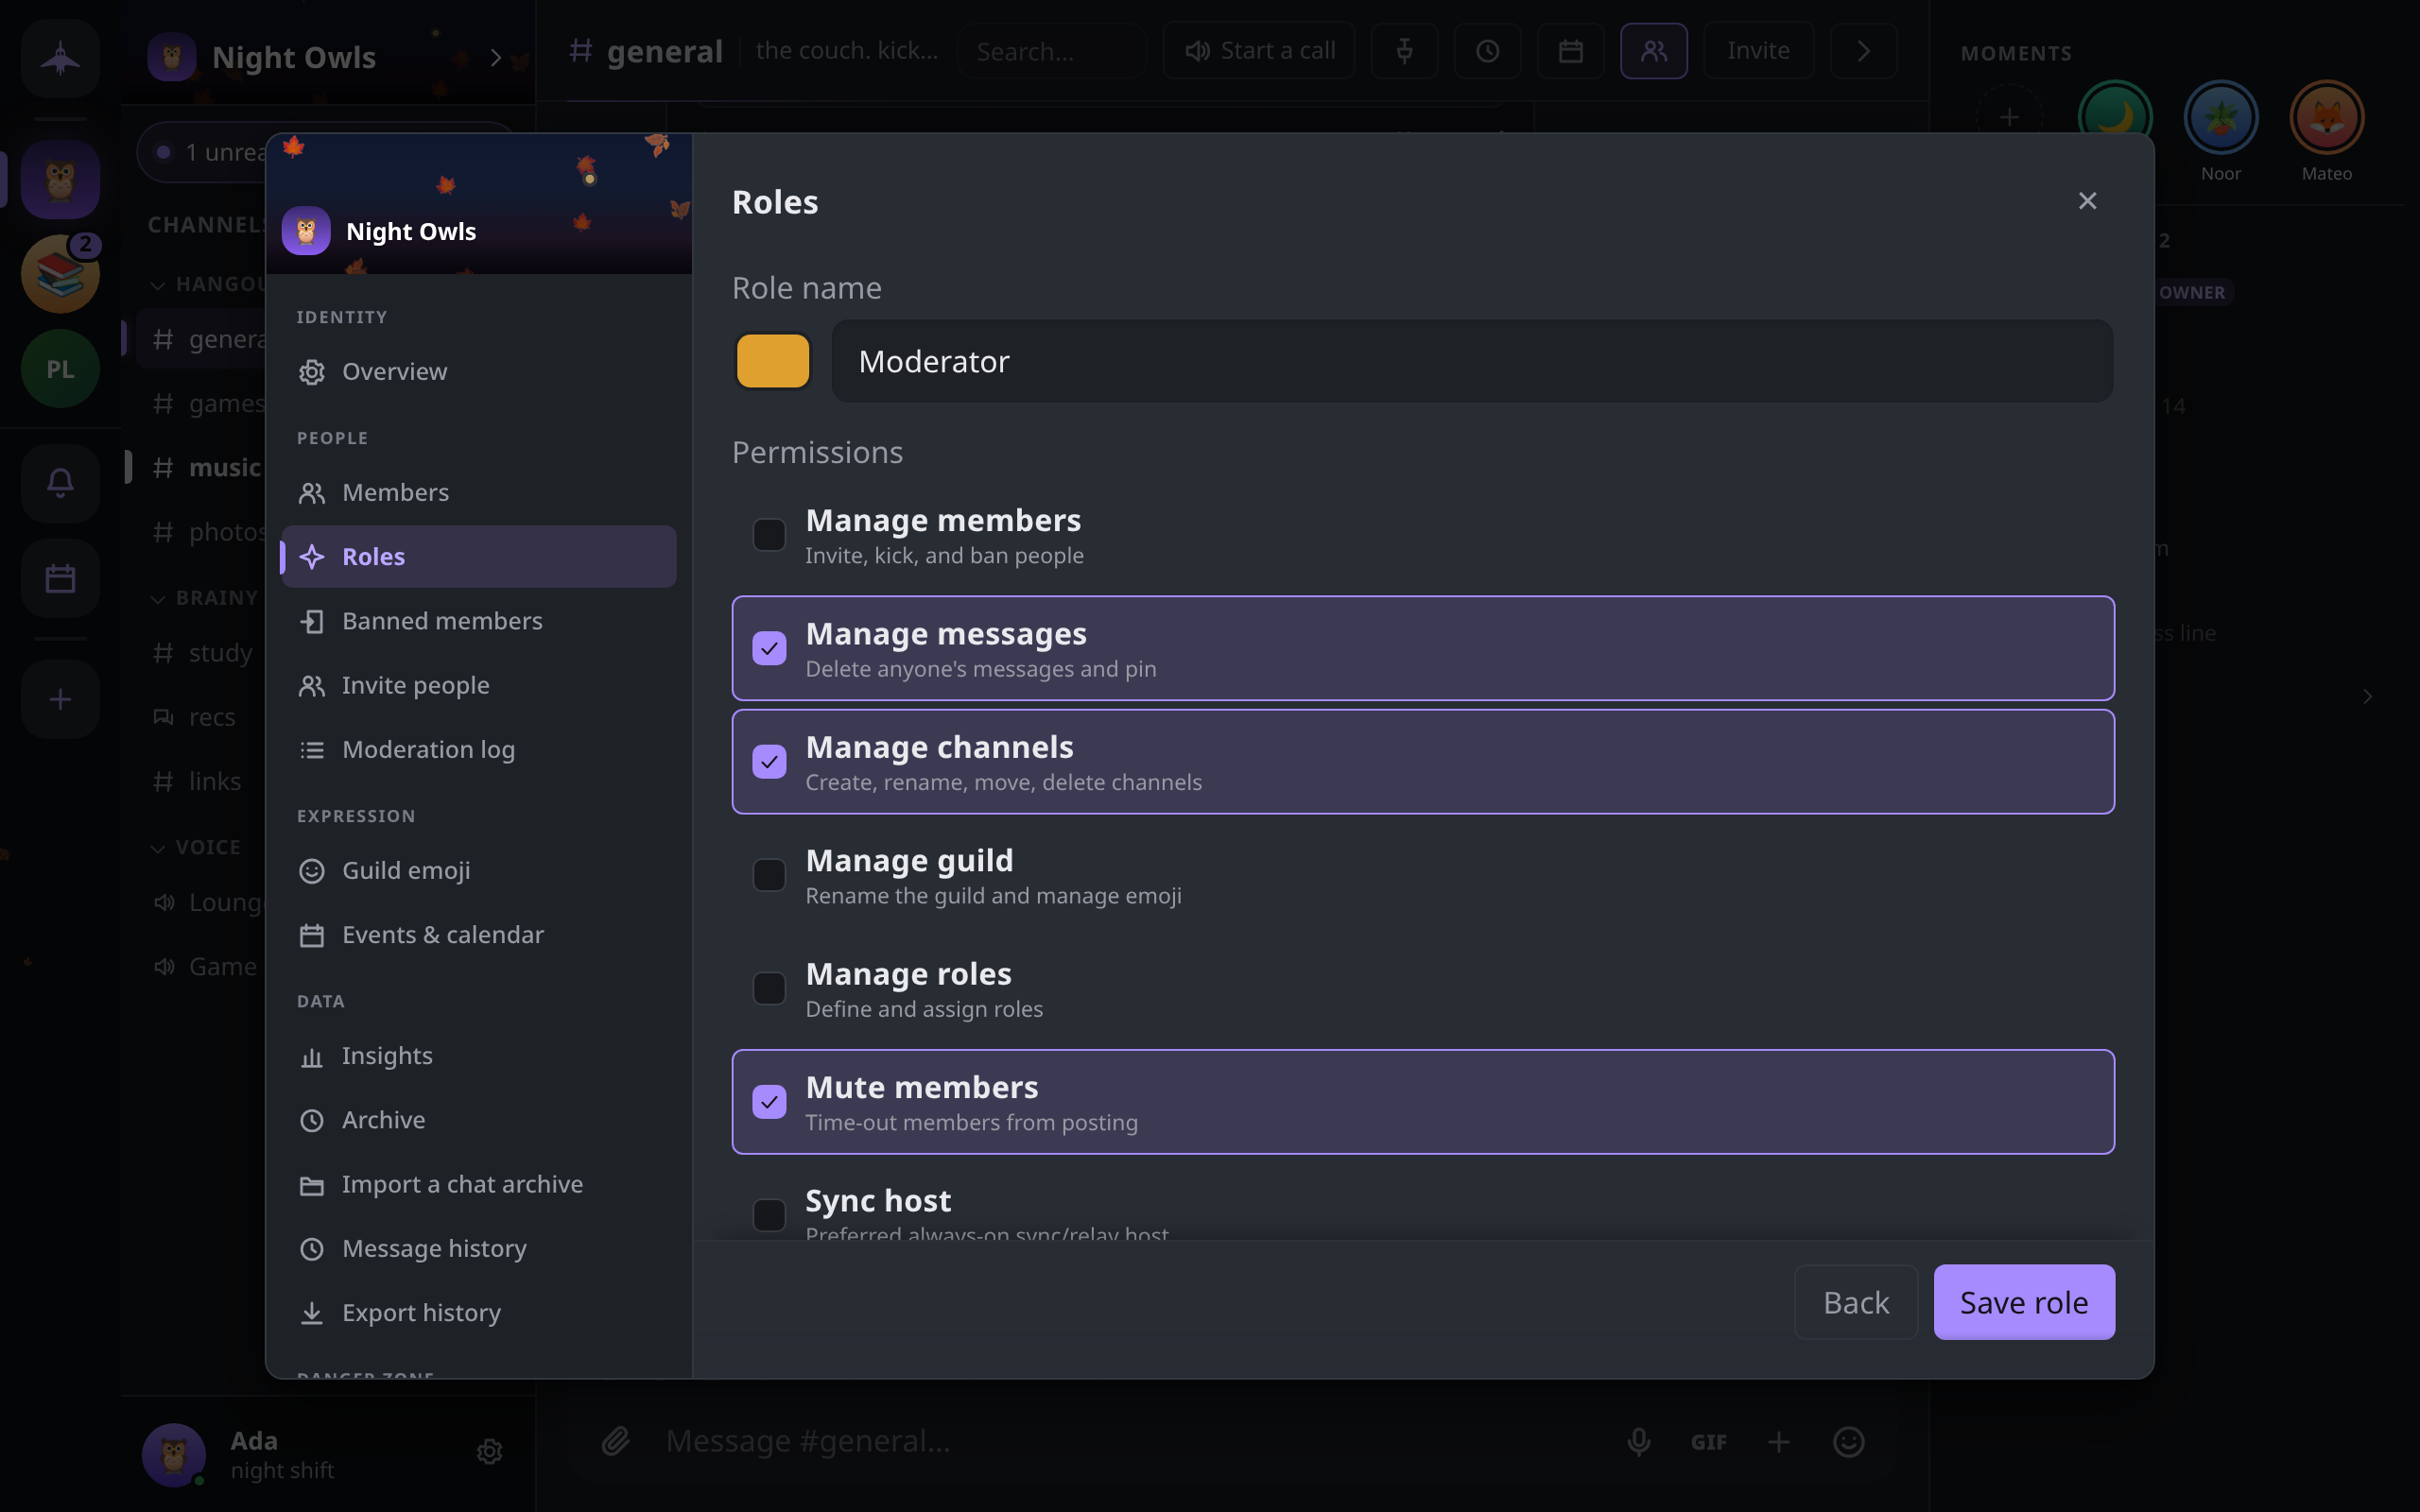Viewport: 2420px width, 1512px height.
Task: Select the Night Owls owl server icon
Action: (60, 180)
